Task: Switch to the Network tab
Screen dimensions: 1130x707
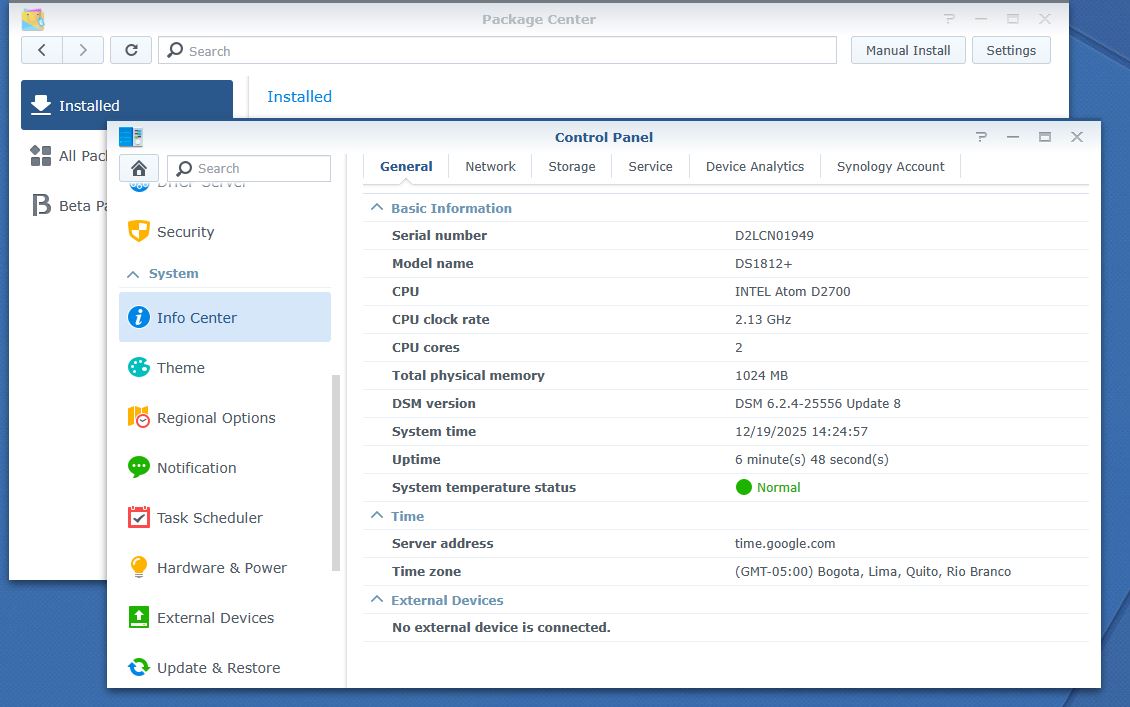Action: point(490,166)
